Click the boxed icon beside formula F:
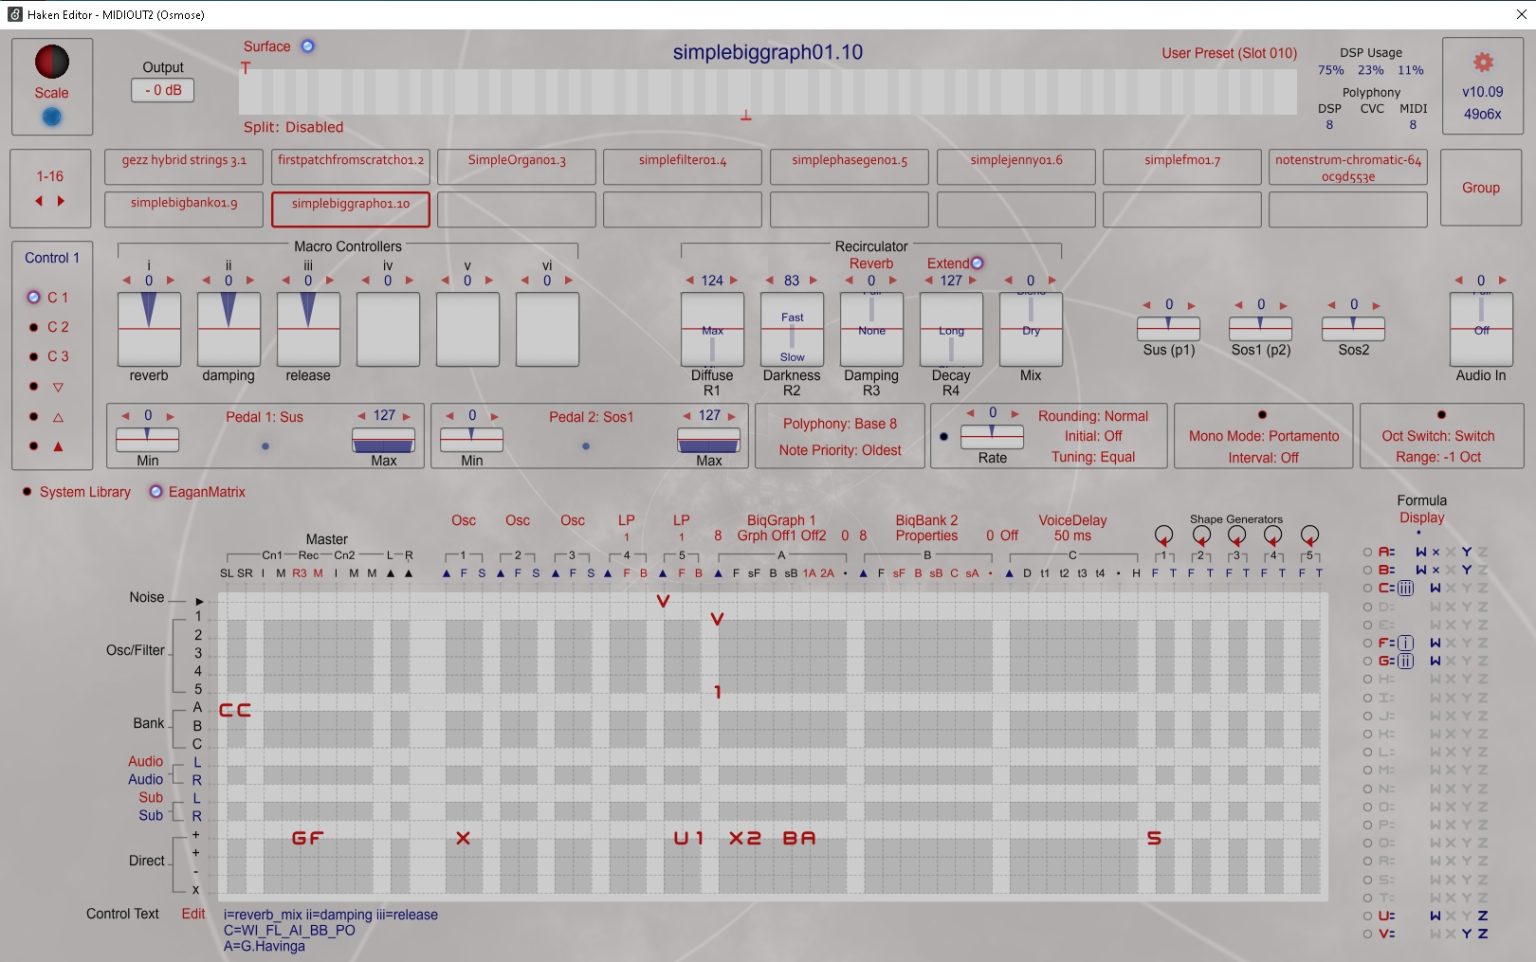This screenshot has width=1536, height=962. (1406, 643)
